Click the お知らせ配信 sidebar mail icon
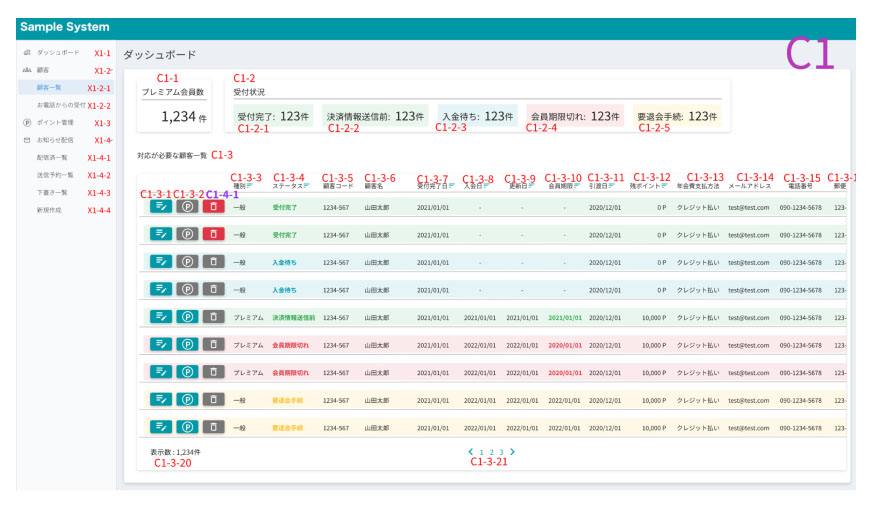This screenshot has width=872, height=506. pos(27,140)
